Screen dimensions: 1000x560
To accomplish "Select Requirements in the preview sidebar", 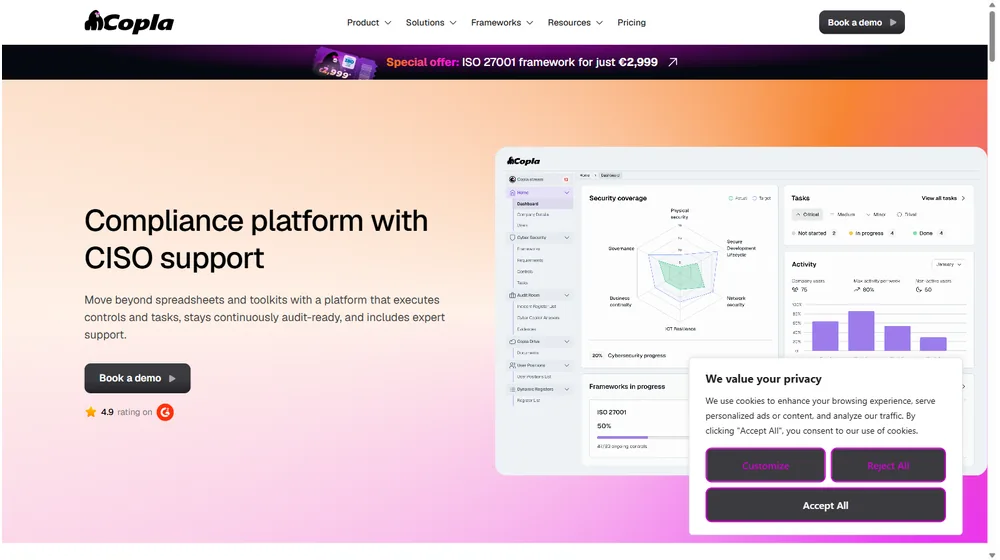I will point(530,260).
